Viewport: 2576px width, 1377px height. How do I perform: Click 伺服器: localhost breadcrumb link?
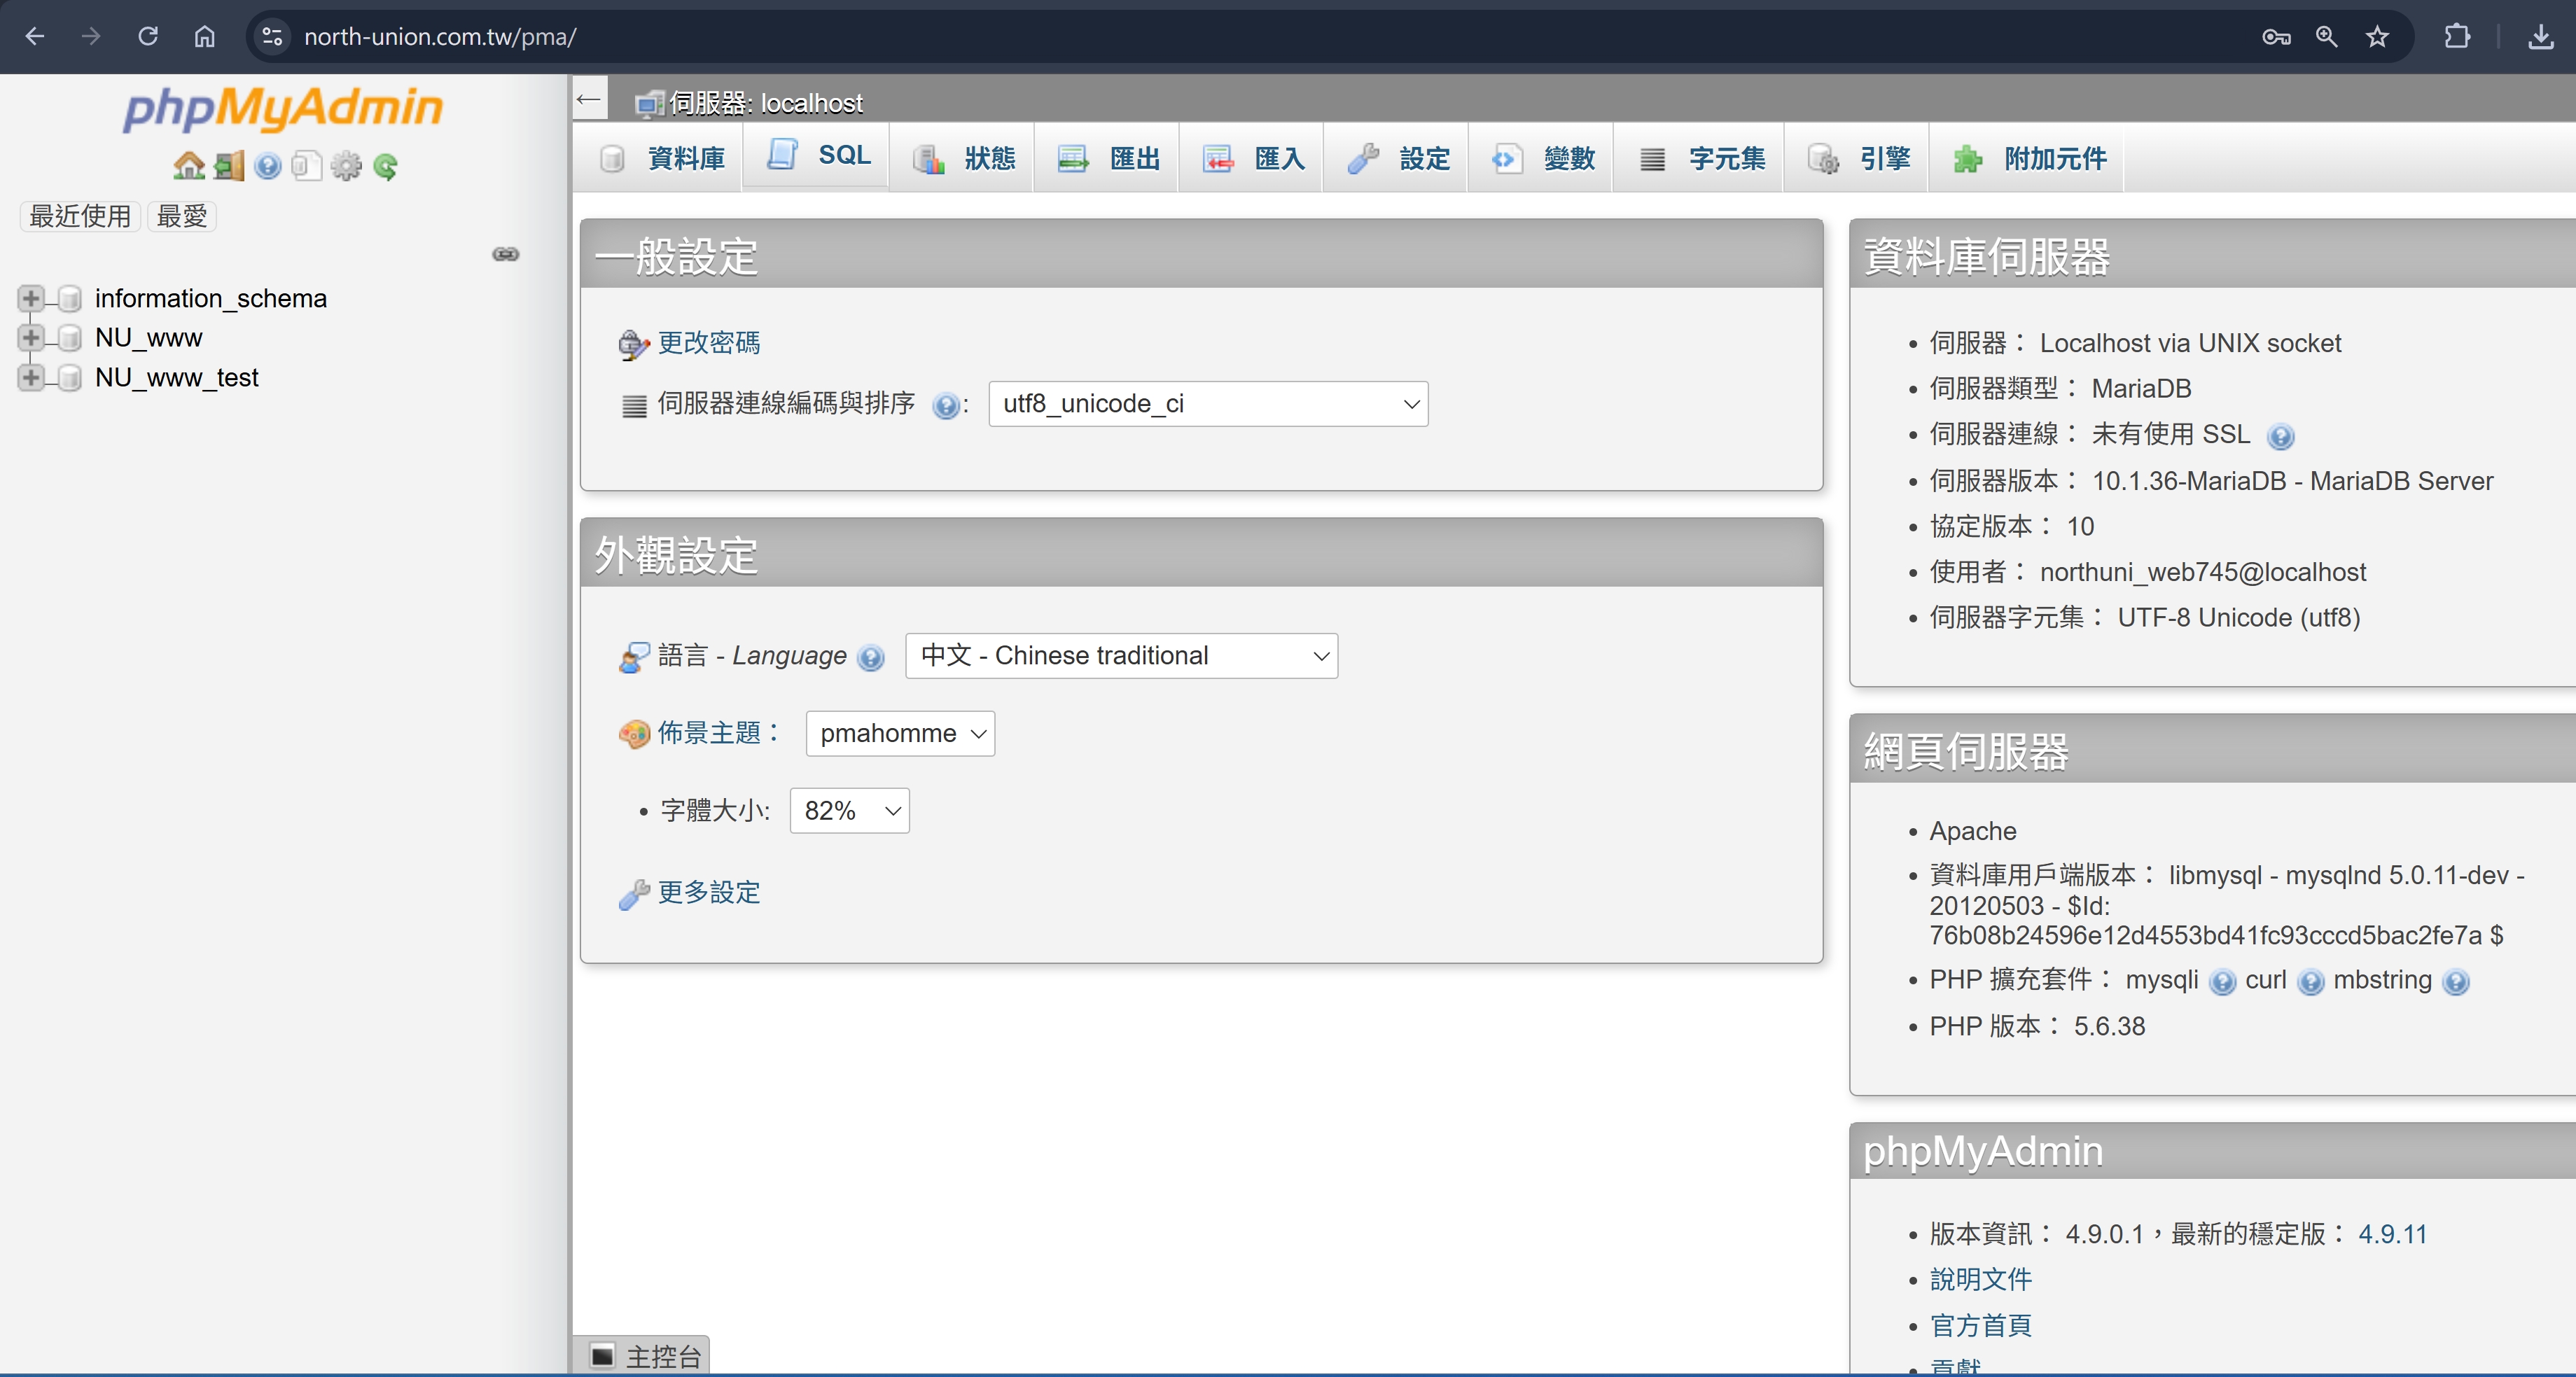(766, 103)
